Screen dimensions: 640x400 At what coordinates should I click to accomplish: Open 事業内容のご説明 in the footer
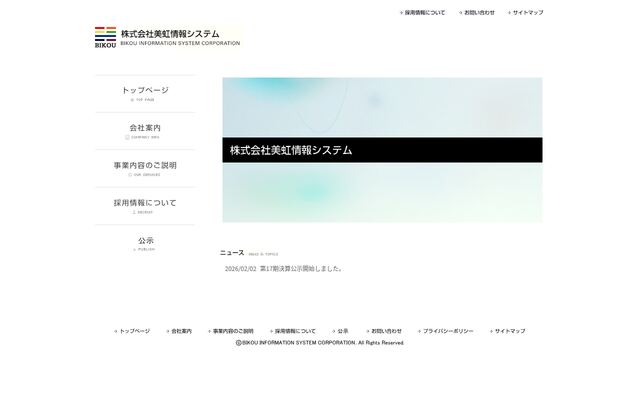pos(231,331)
